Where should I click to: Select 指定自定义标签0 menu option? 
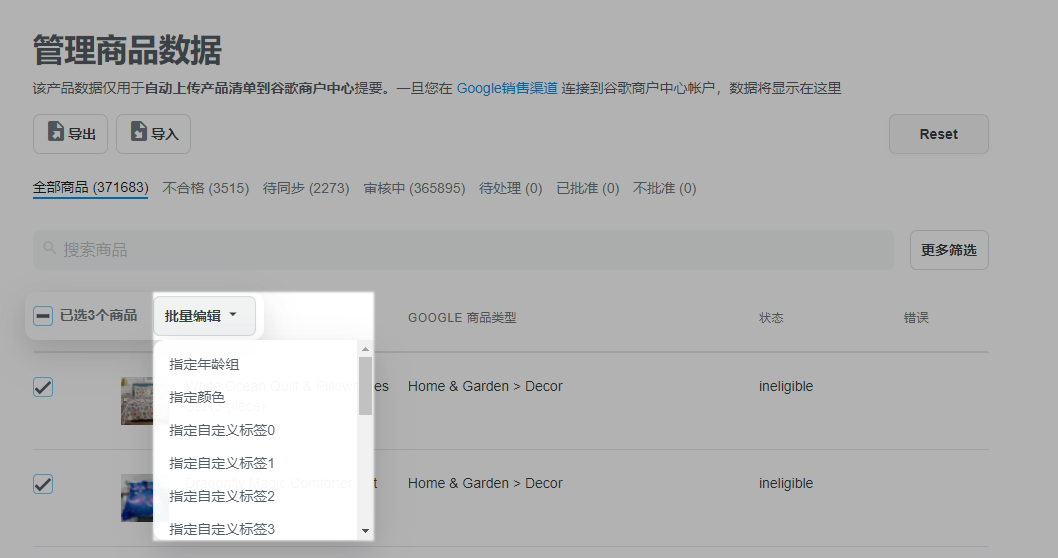point(222,431)
